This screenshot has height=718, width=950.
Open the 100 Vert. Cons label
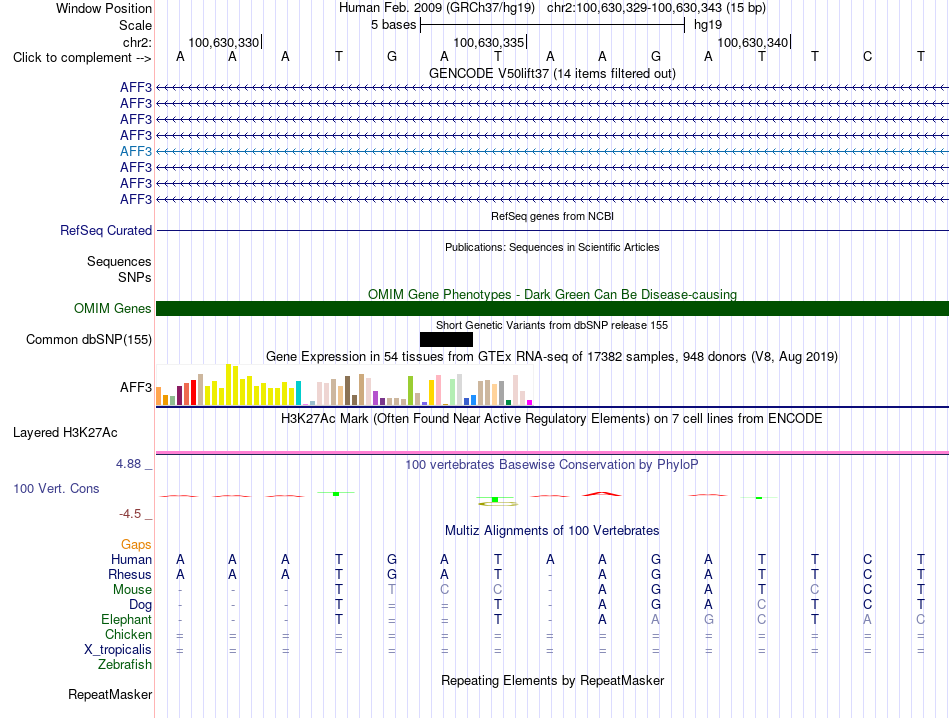click(x=56, y=488)
